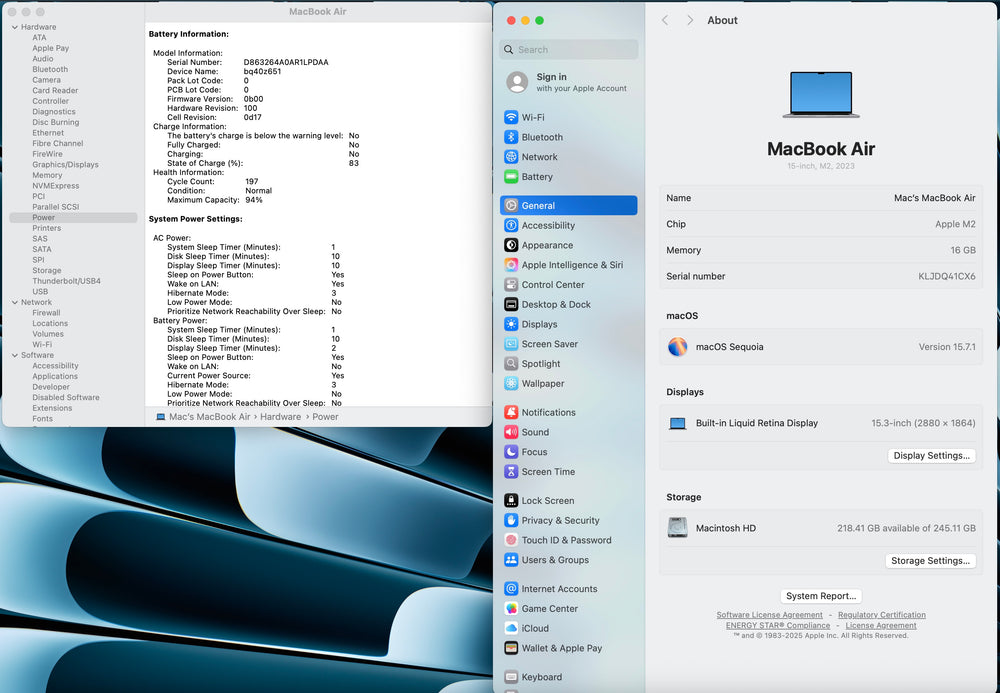1000x693 pixels.
Task: Open the Notifications settings icon
Action: (511, 412)
